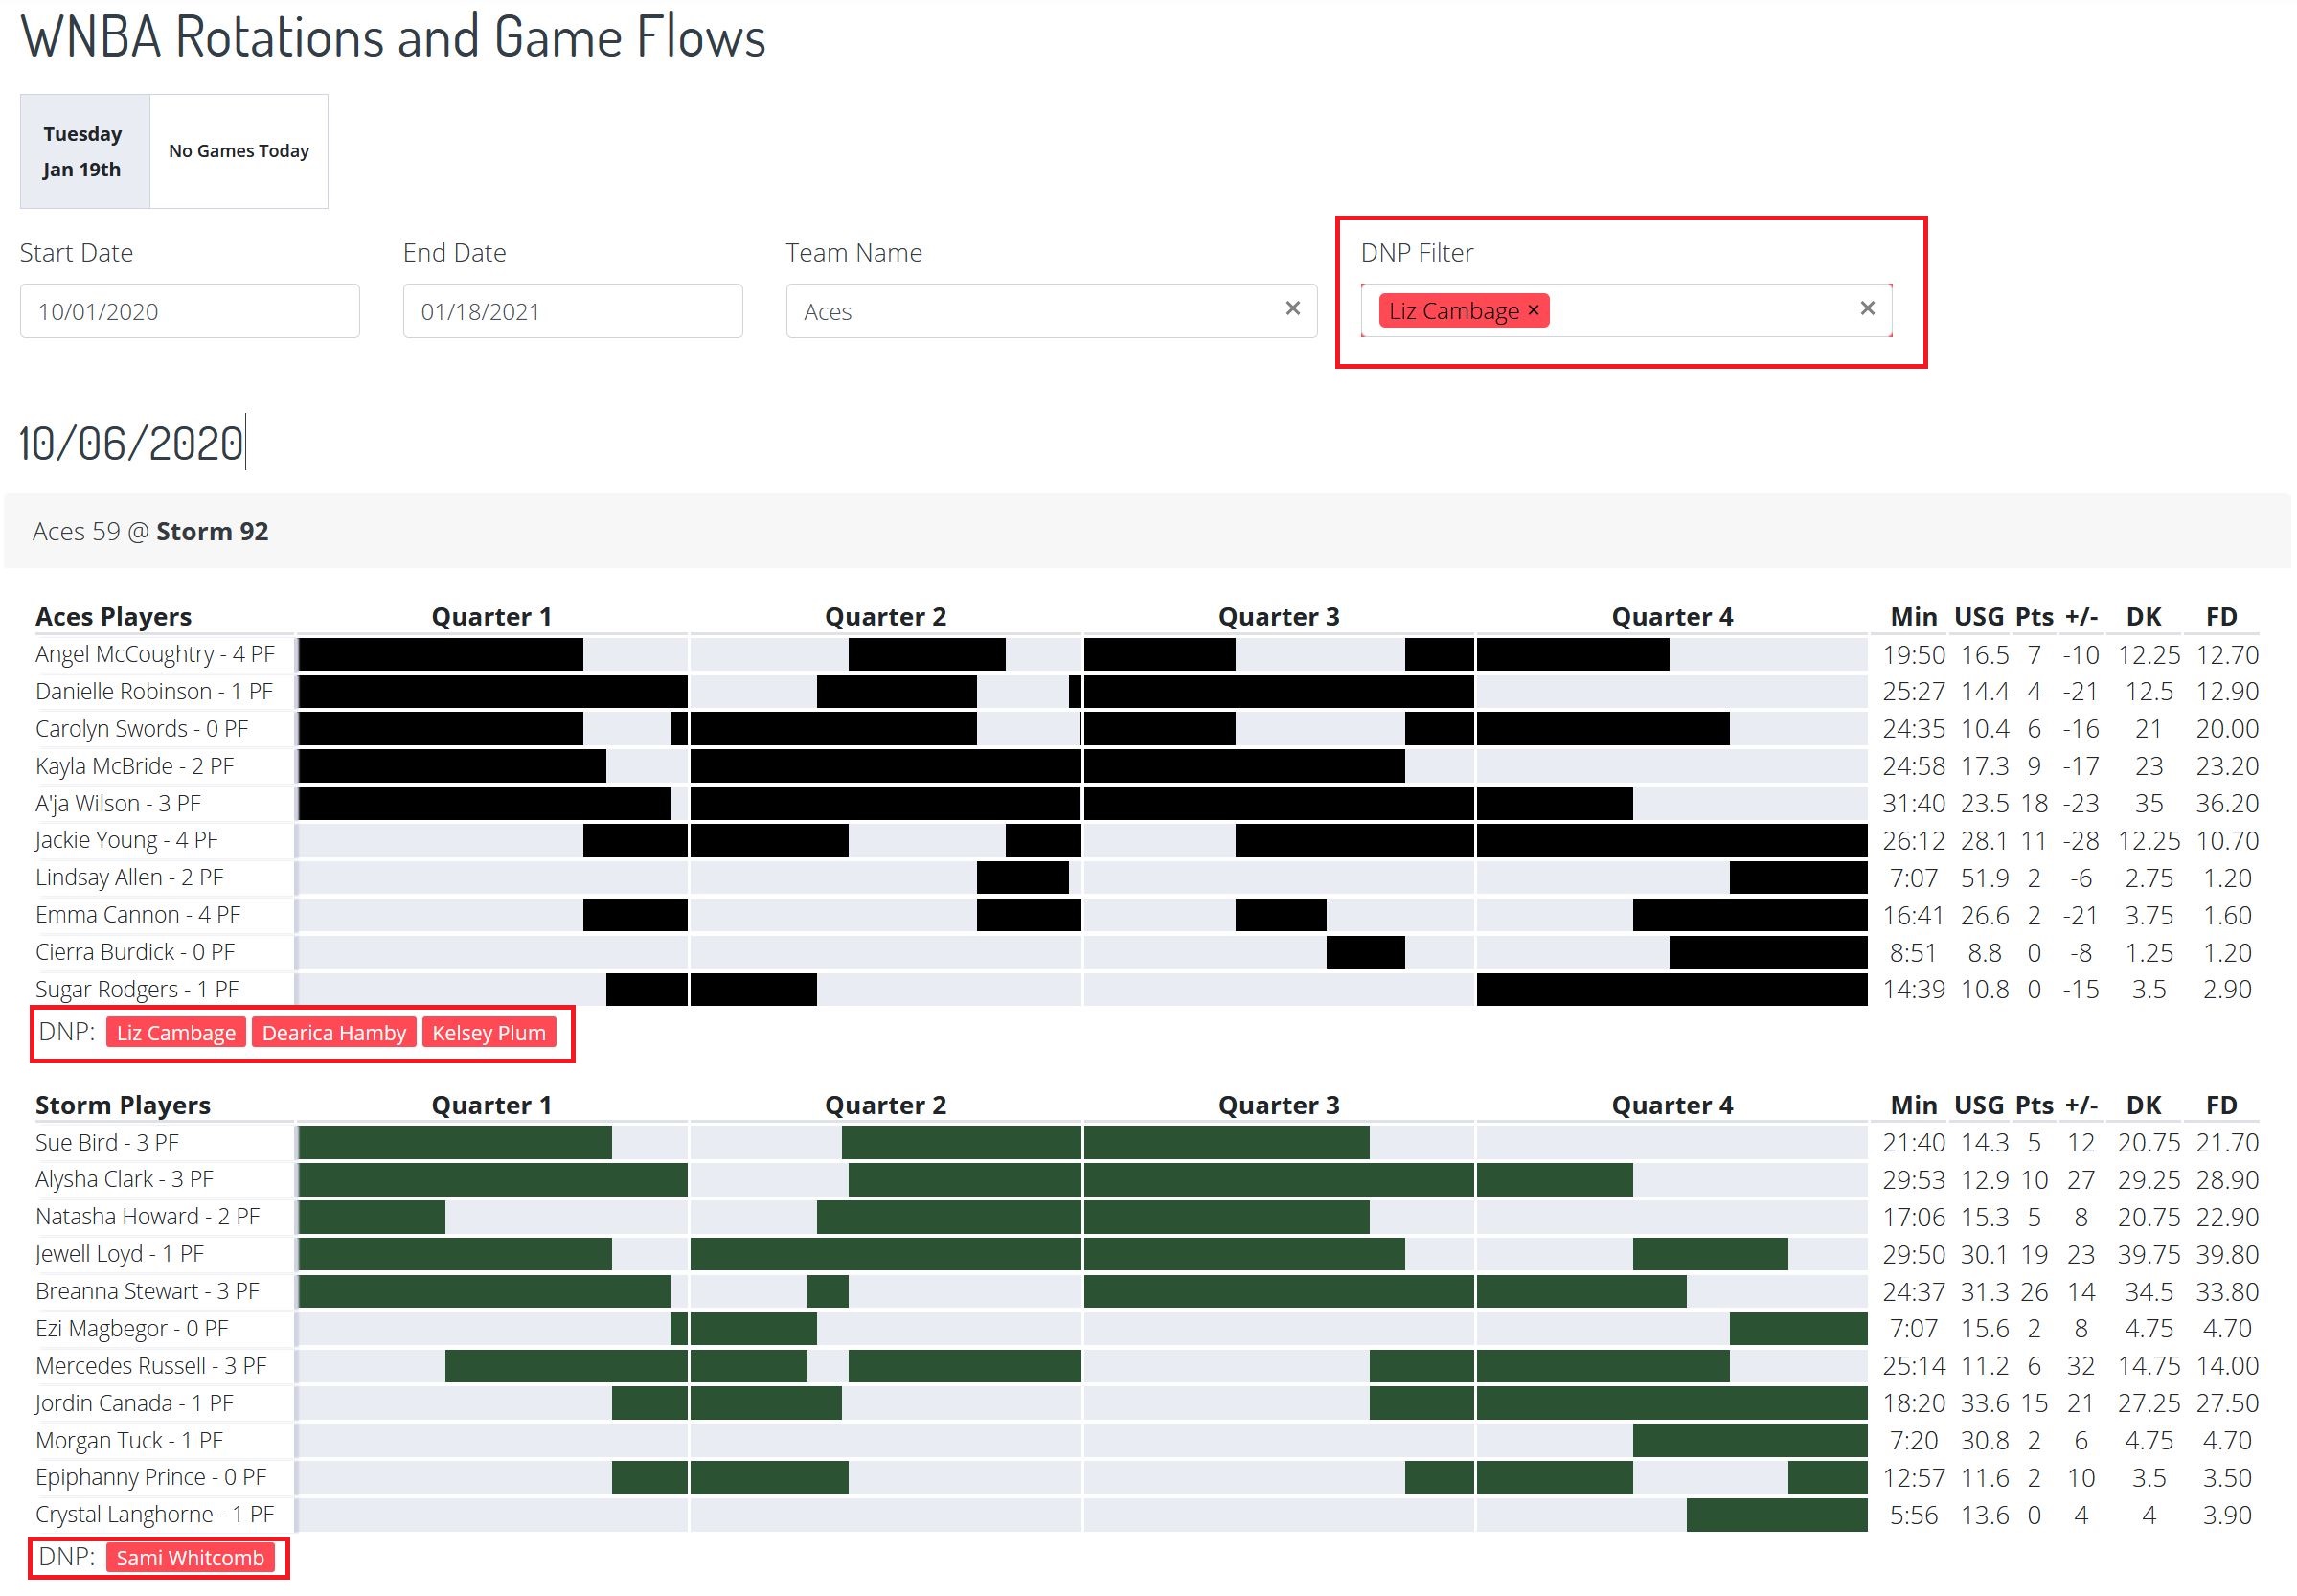2297x1596 pixels.
Task: Select Cierra Burdick - 0 PF row label
Action: pos(135,952)
